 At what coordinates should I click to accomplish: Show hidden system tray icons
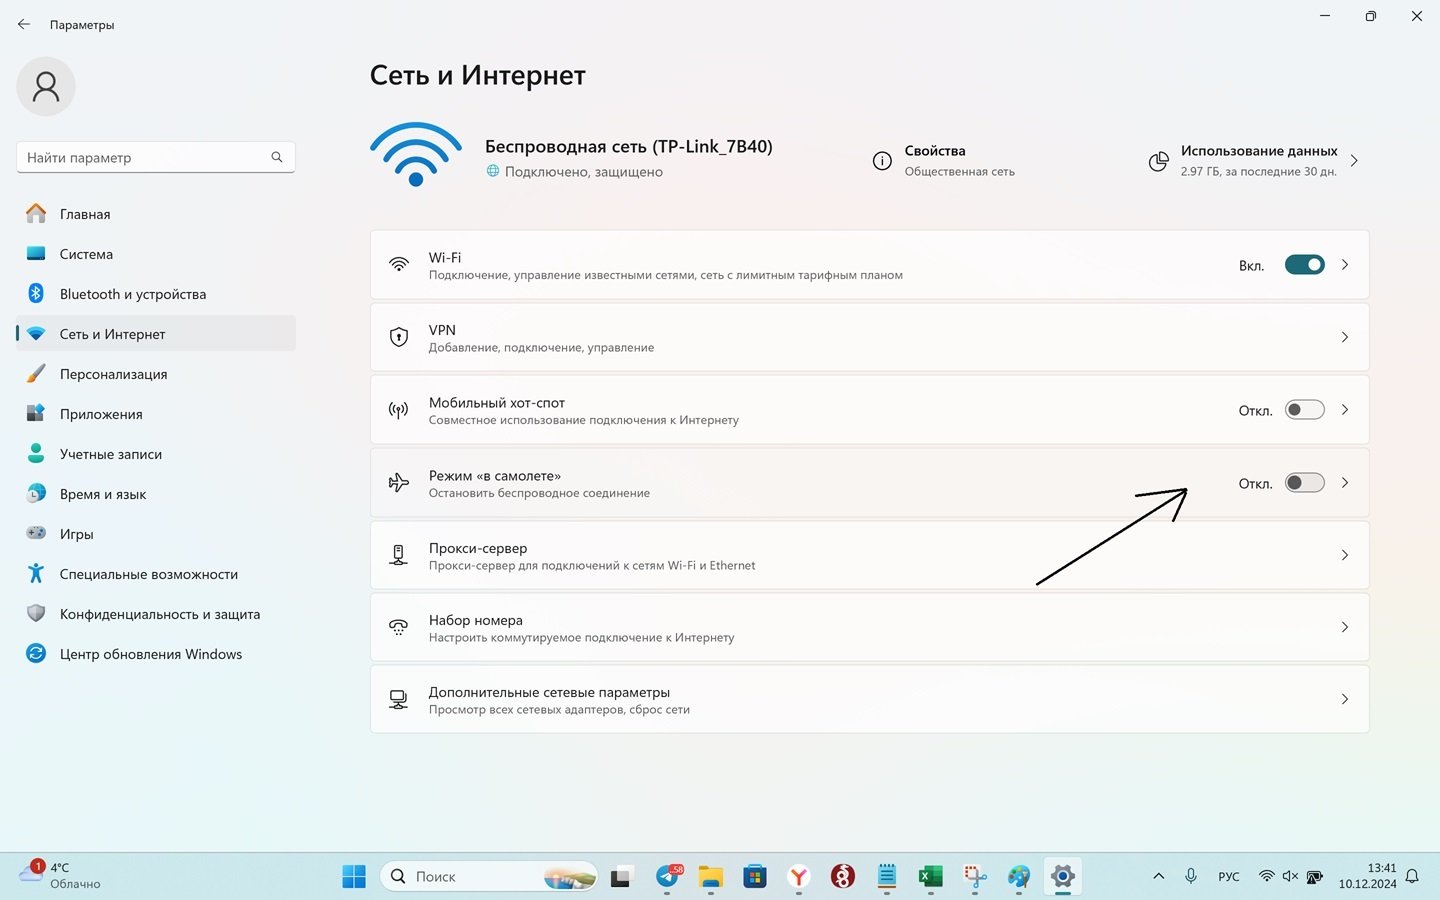1158,876
